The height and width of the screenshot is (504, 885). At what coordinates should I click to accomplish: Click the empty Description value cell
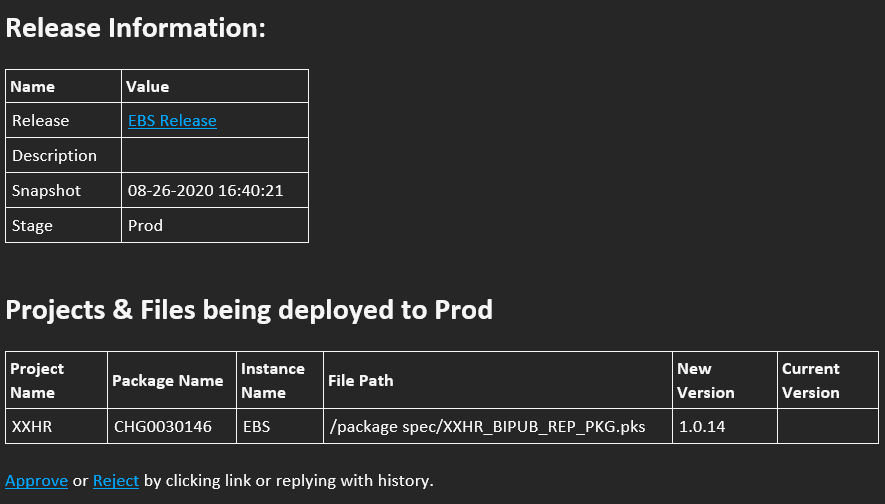(x=215, y=155)
